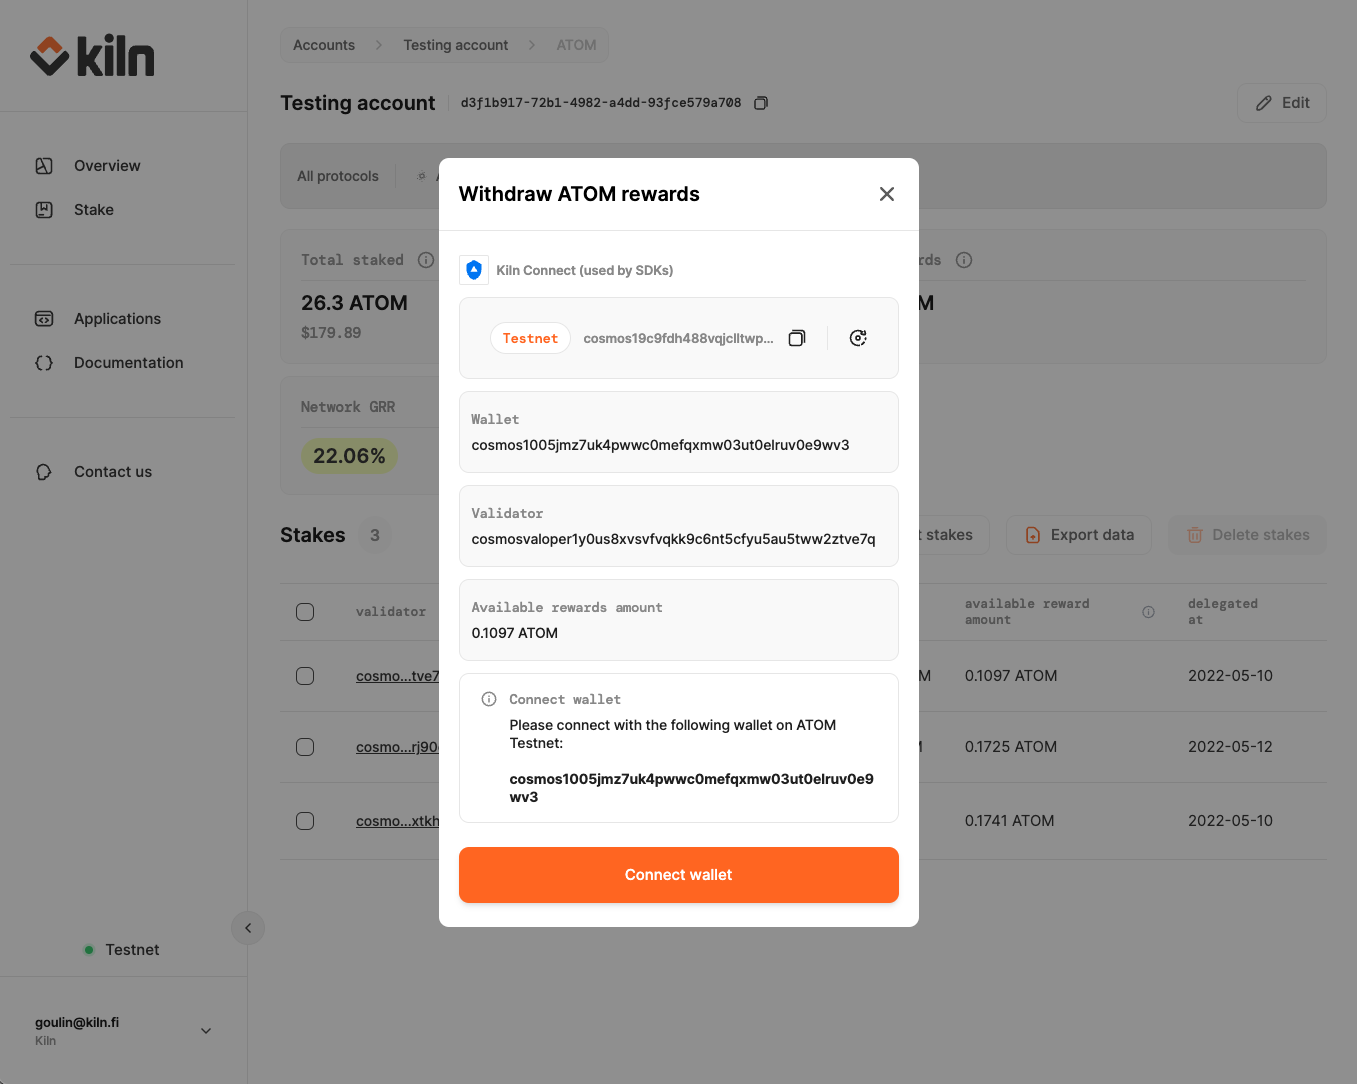Expand the goulin@kiln.fi account menu
This screenshot has height=1084, width=1357.
point(206,1031)
